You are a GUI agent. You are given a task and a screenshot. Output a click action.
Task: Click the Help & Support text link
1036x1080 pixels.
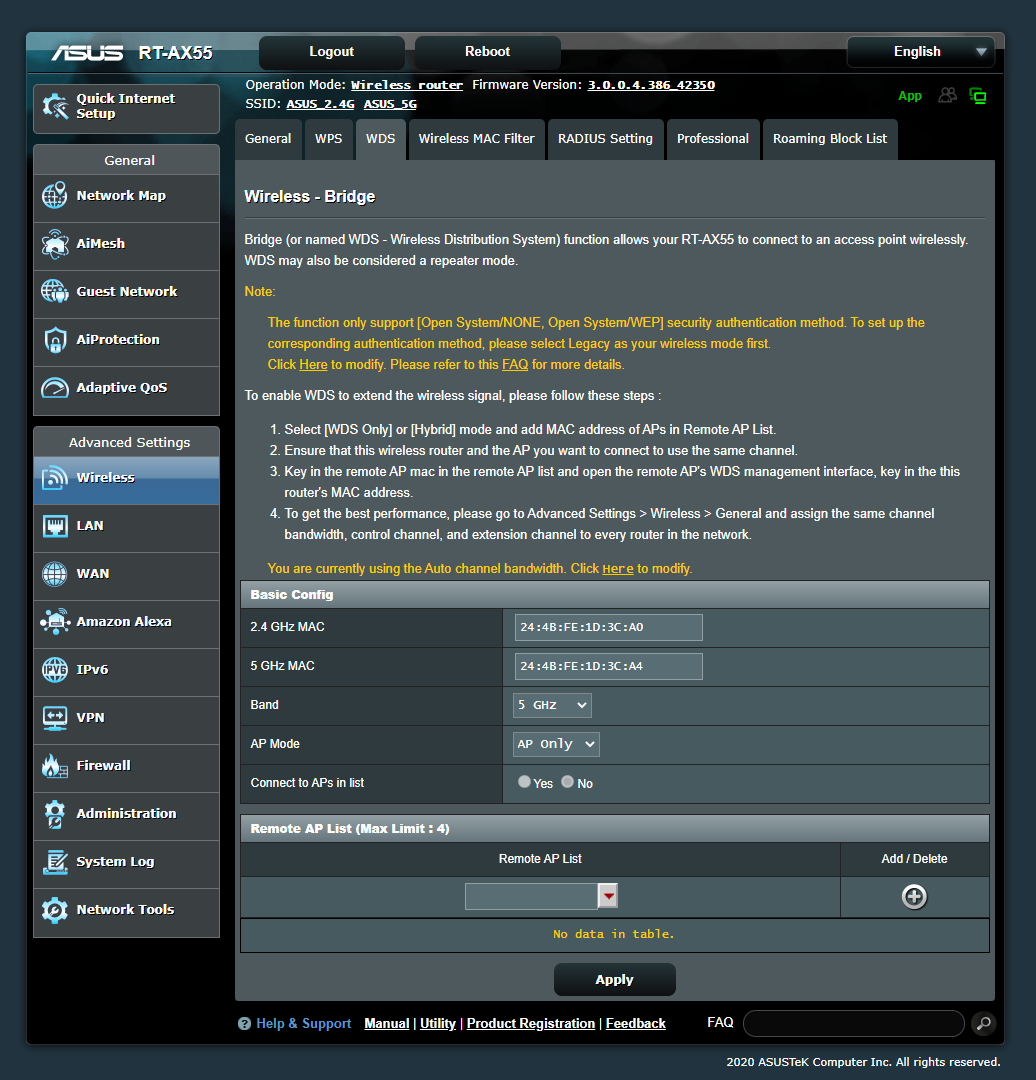(x=303, y=1024)
